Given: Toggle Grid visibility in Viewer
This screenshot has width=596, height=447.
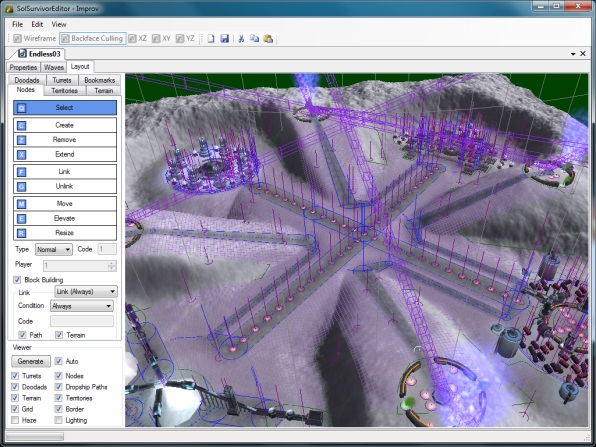Looking at the screenshot, I should click(15, 409).
